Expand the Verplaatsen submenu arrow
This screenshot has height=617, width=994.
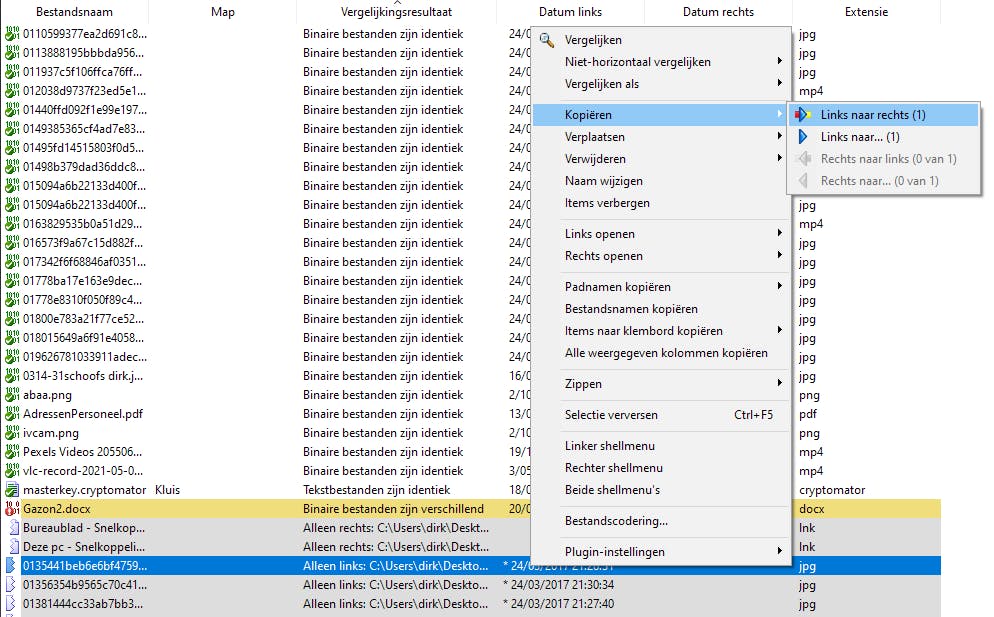pos(779,136)
